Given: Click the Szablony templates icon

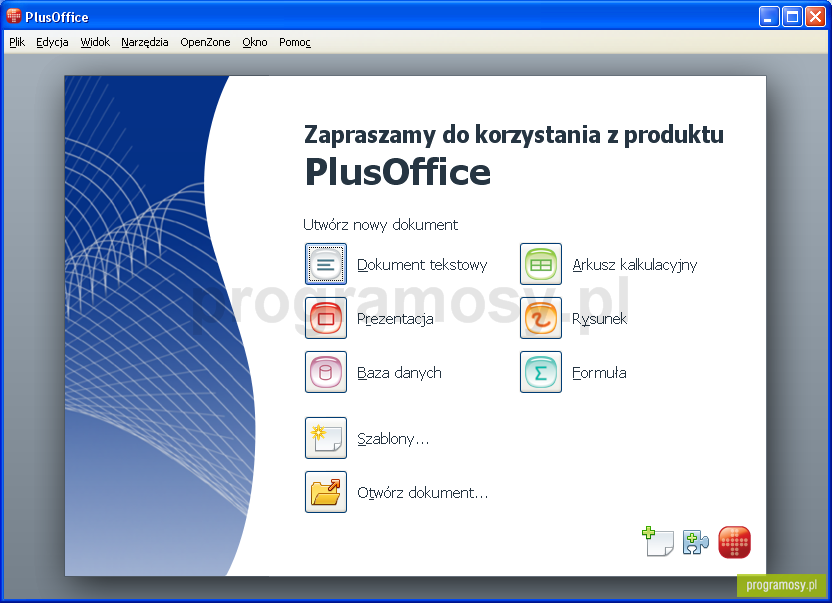Looking at the screenshot, I should (326, 438).
